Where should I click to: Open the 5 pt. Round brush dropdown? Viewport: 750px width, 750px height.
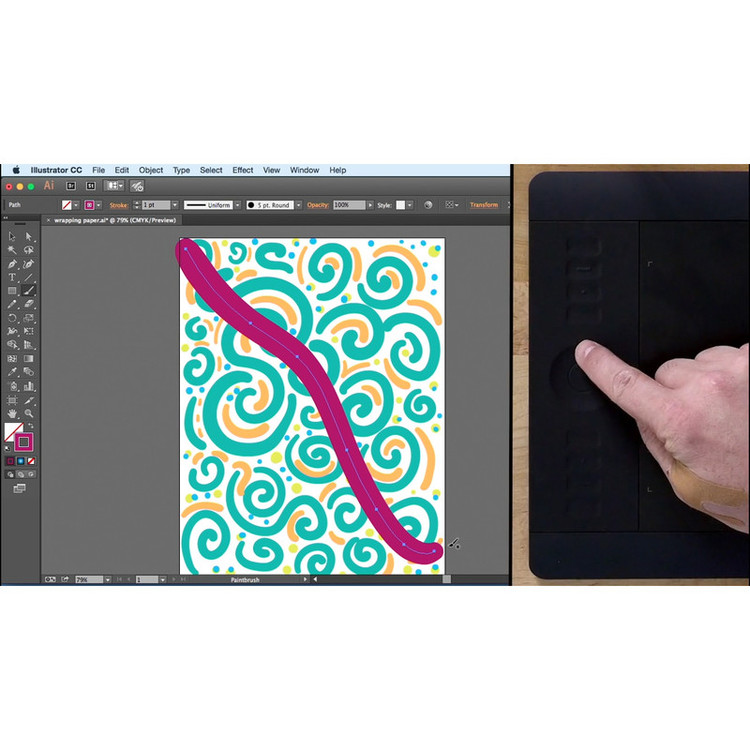[296, 205]
